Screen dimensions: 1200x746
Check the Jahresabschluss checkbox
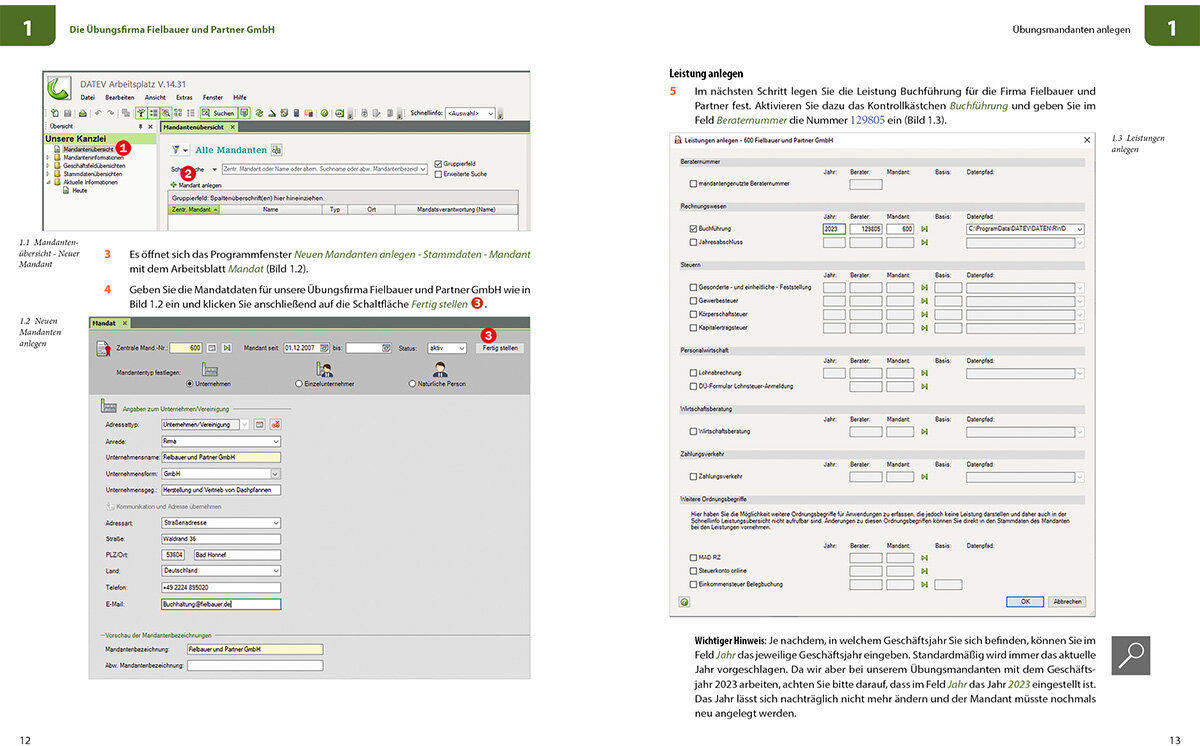pyautogui.click(x=693, y=242)
